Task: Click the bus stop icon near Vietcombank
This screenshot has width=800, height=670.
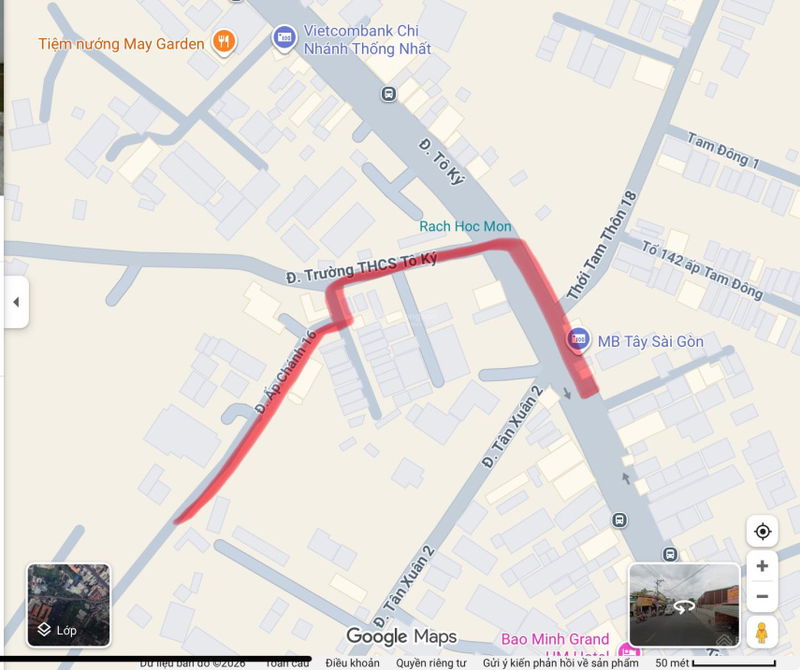Action: click(x=389, y=94)
